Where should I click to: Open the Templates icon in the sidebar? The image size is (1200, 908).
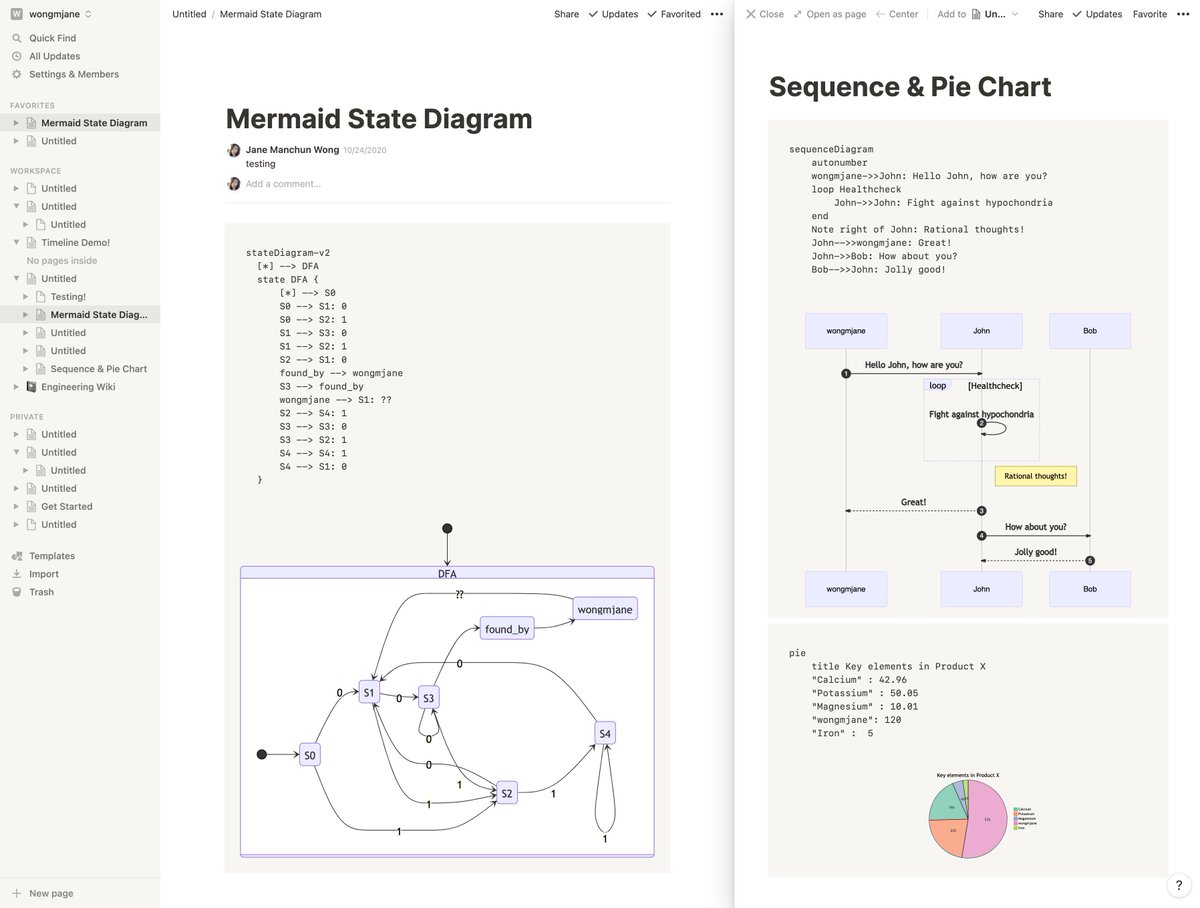[x=16, y=556]
